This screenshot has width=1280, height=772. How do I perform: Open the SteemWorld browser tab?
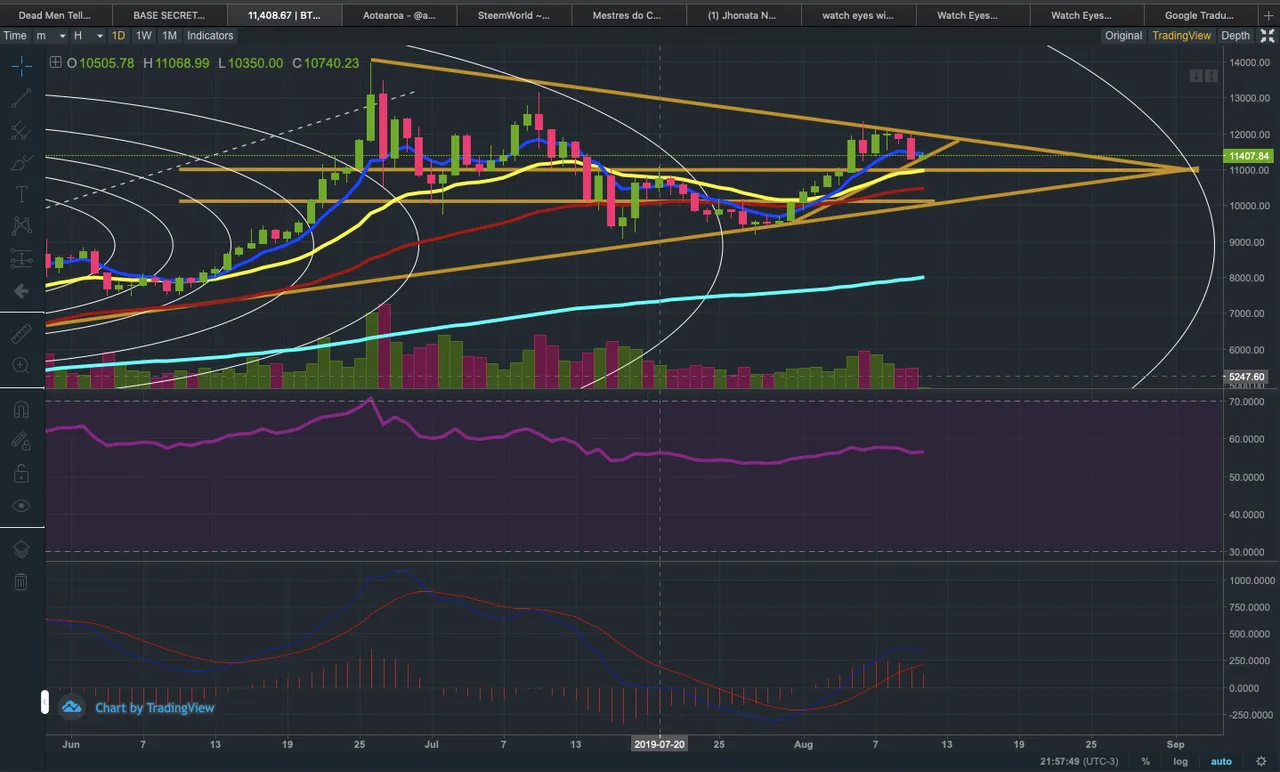(x=514, y=15)
